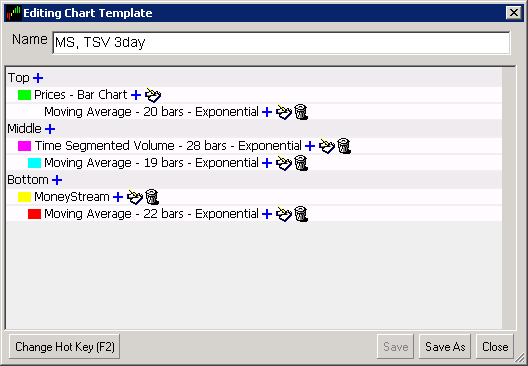The width and height of the screenshot is (528, 366).
Task: Delete the 20 bars Moving Average via trash icon
Action: coord(301,112)
